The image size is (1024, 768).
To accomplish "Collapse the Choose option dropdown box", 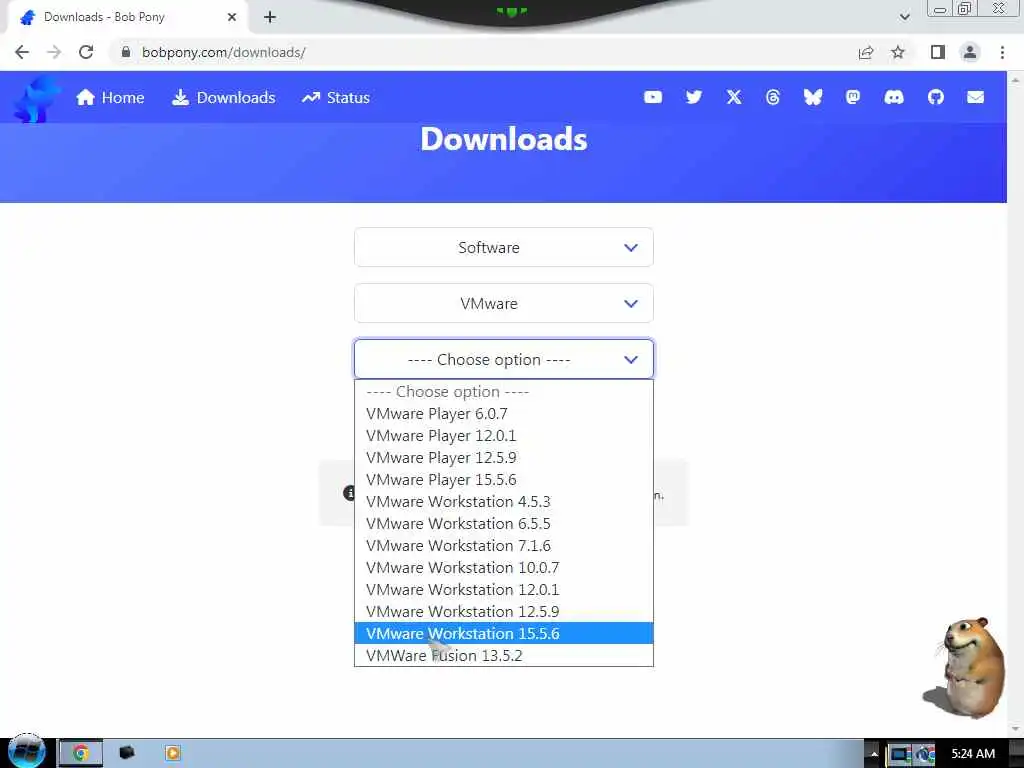I will point(504,359).
